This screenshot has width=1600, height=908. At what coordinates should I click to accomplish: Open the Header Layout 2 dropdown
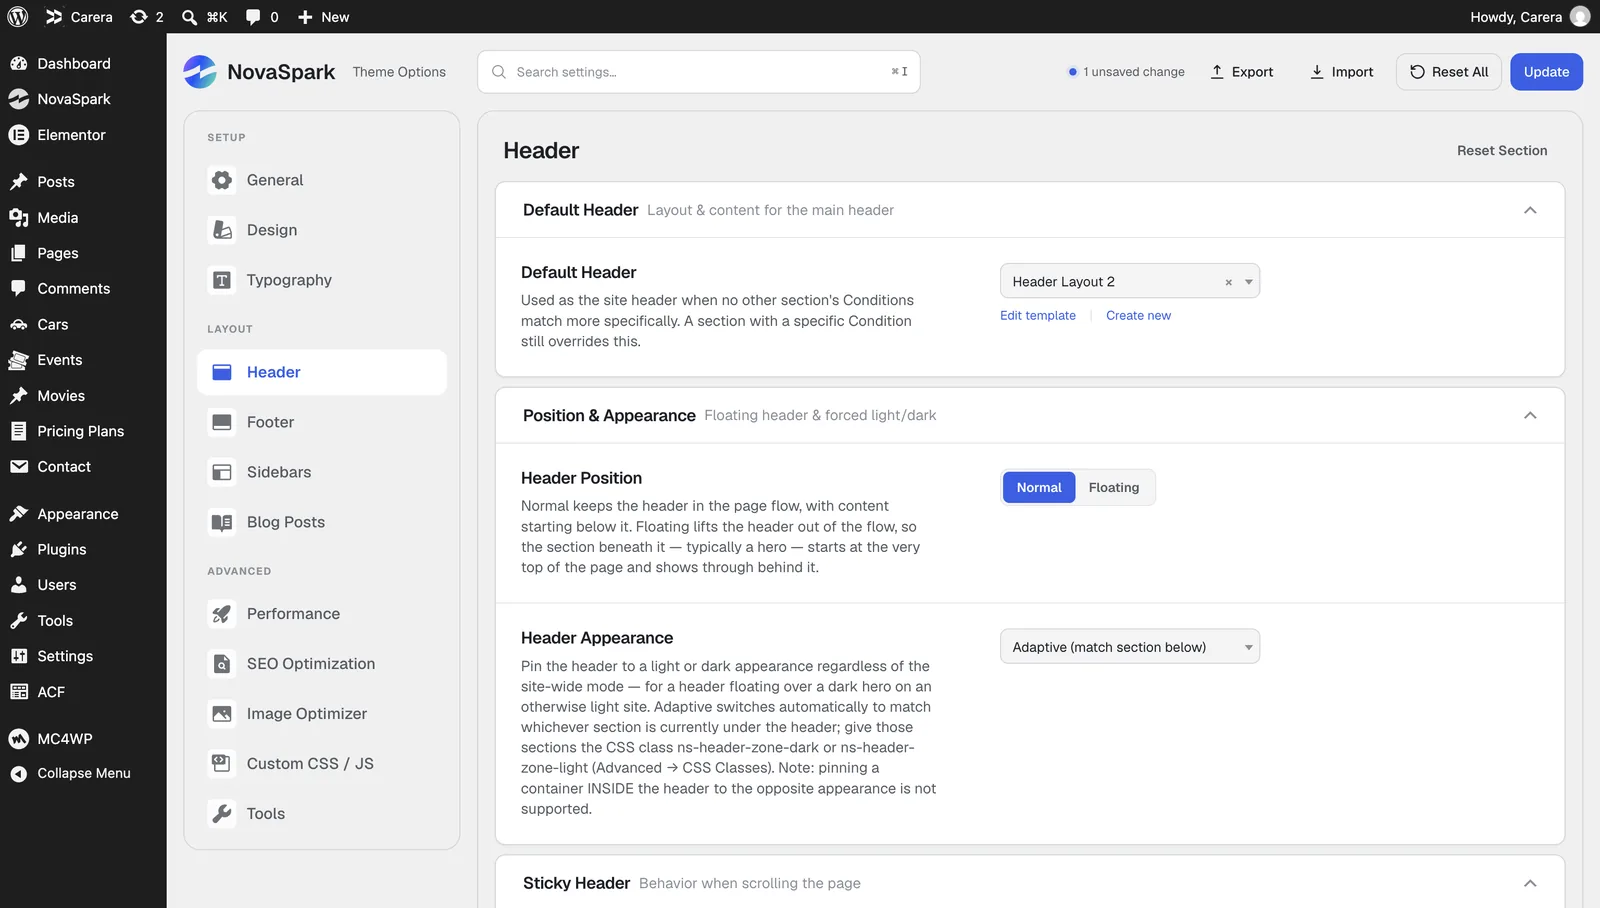[1130, 282]
